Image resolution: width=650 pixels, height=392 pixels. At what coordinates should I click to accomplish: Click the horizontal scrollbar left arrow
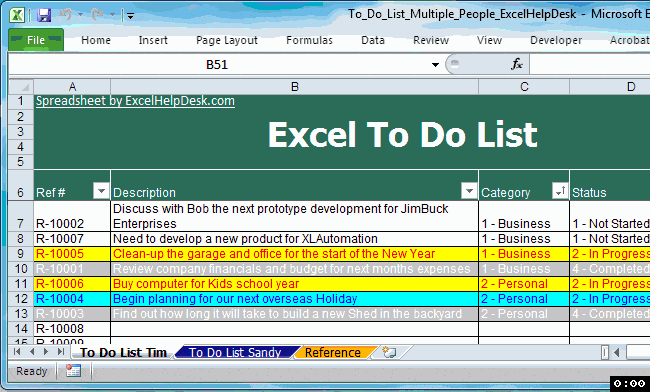(617, 353)
